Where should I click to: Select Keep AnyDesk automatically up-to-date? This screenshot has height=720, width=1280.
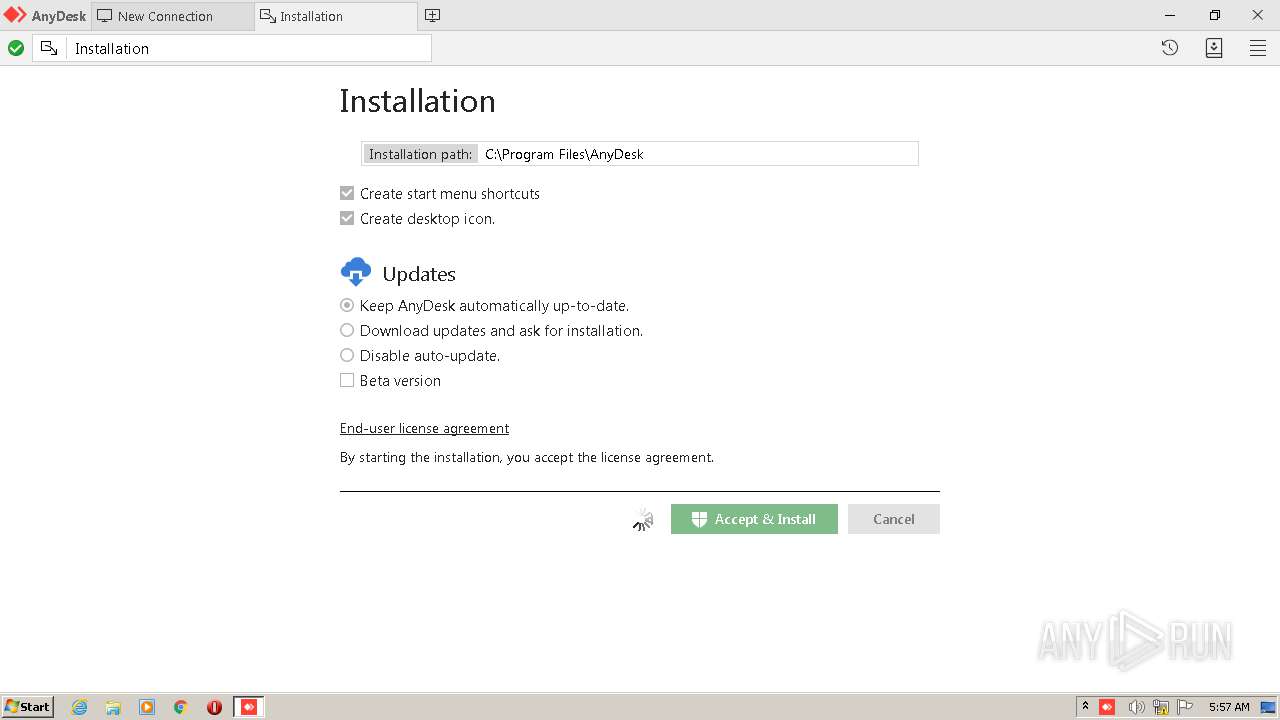(347, 305)
